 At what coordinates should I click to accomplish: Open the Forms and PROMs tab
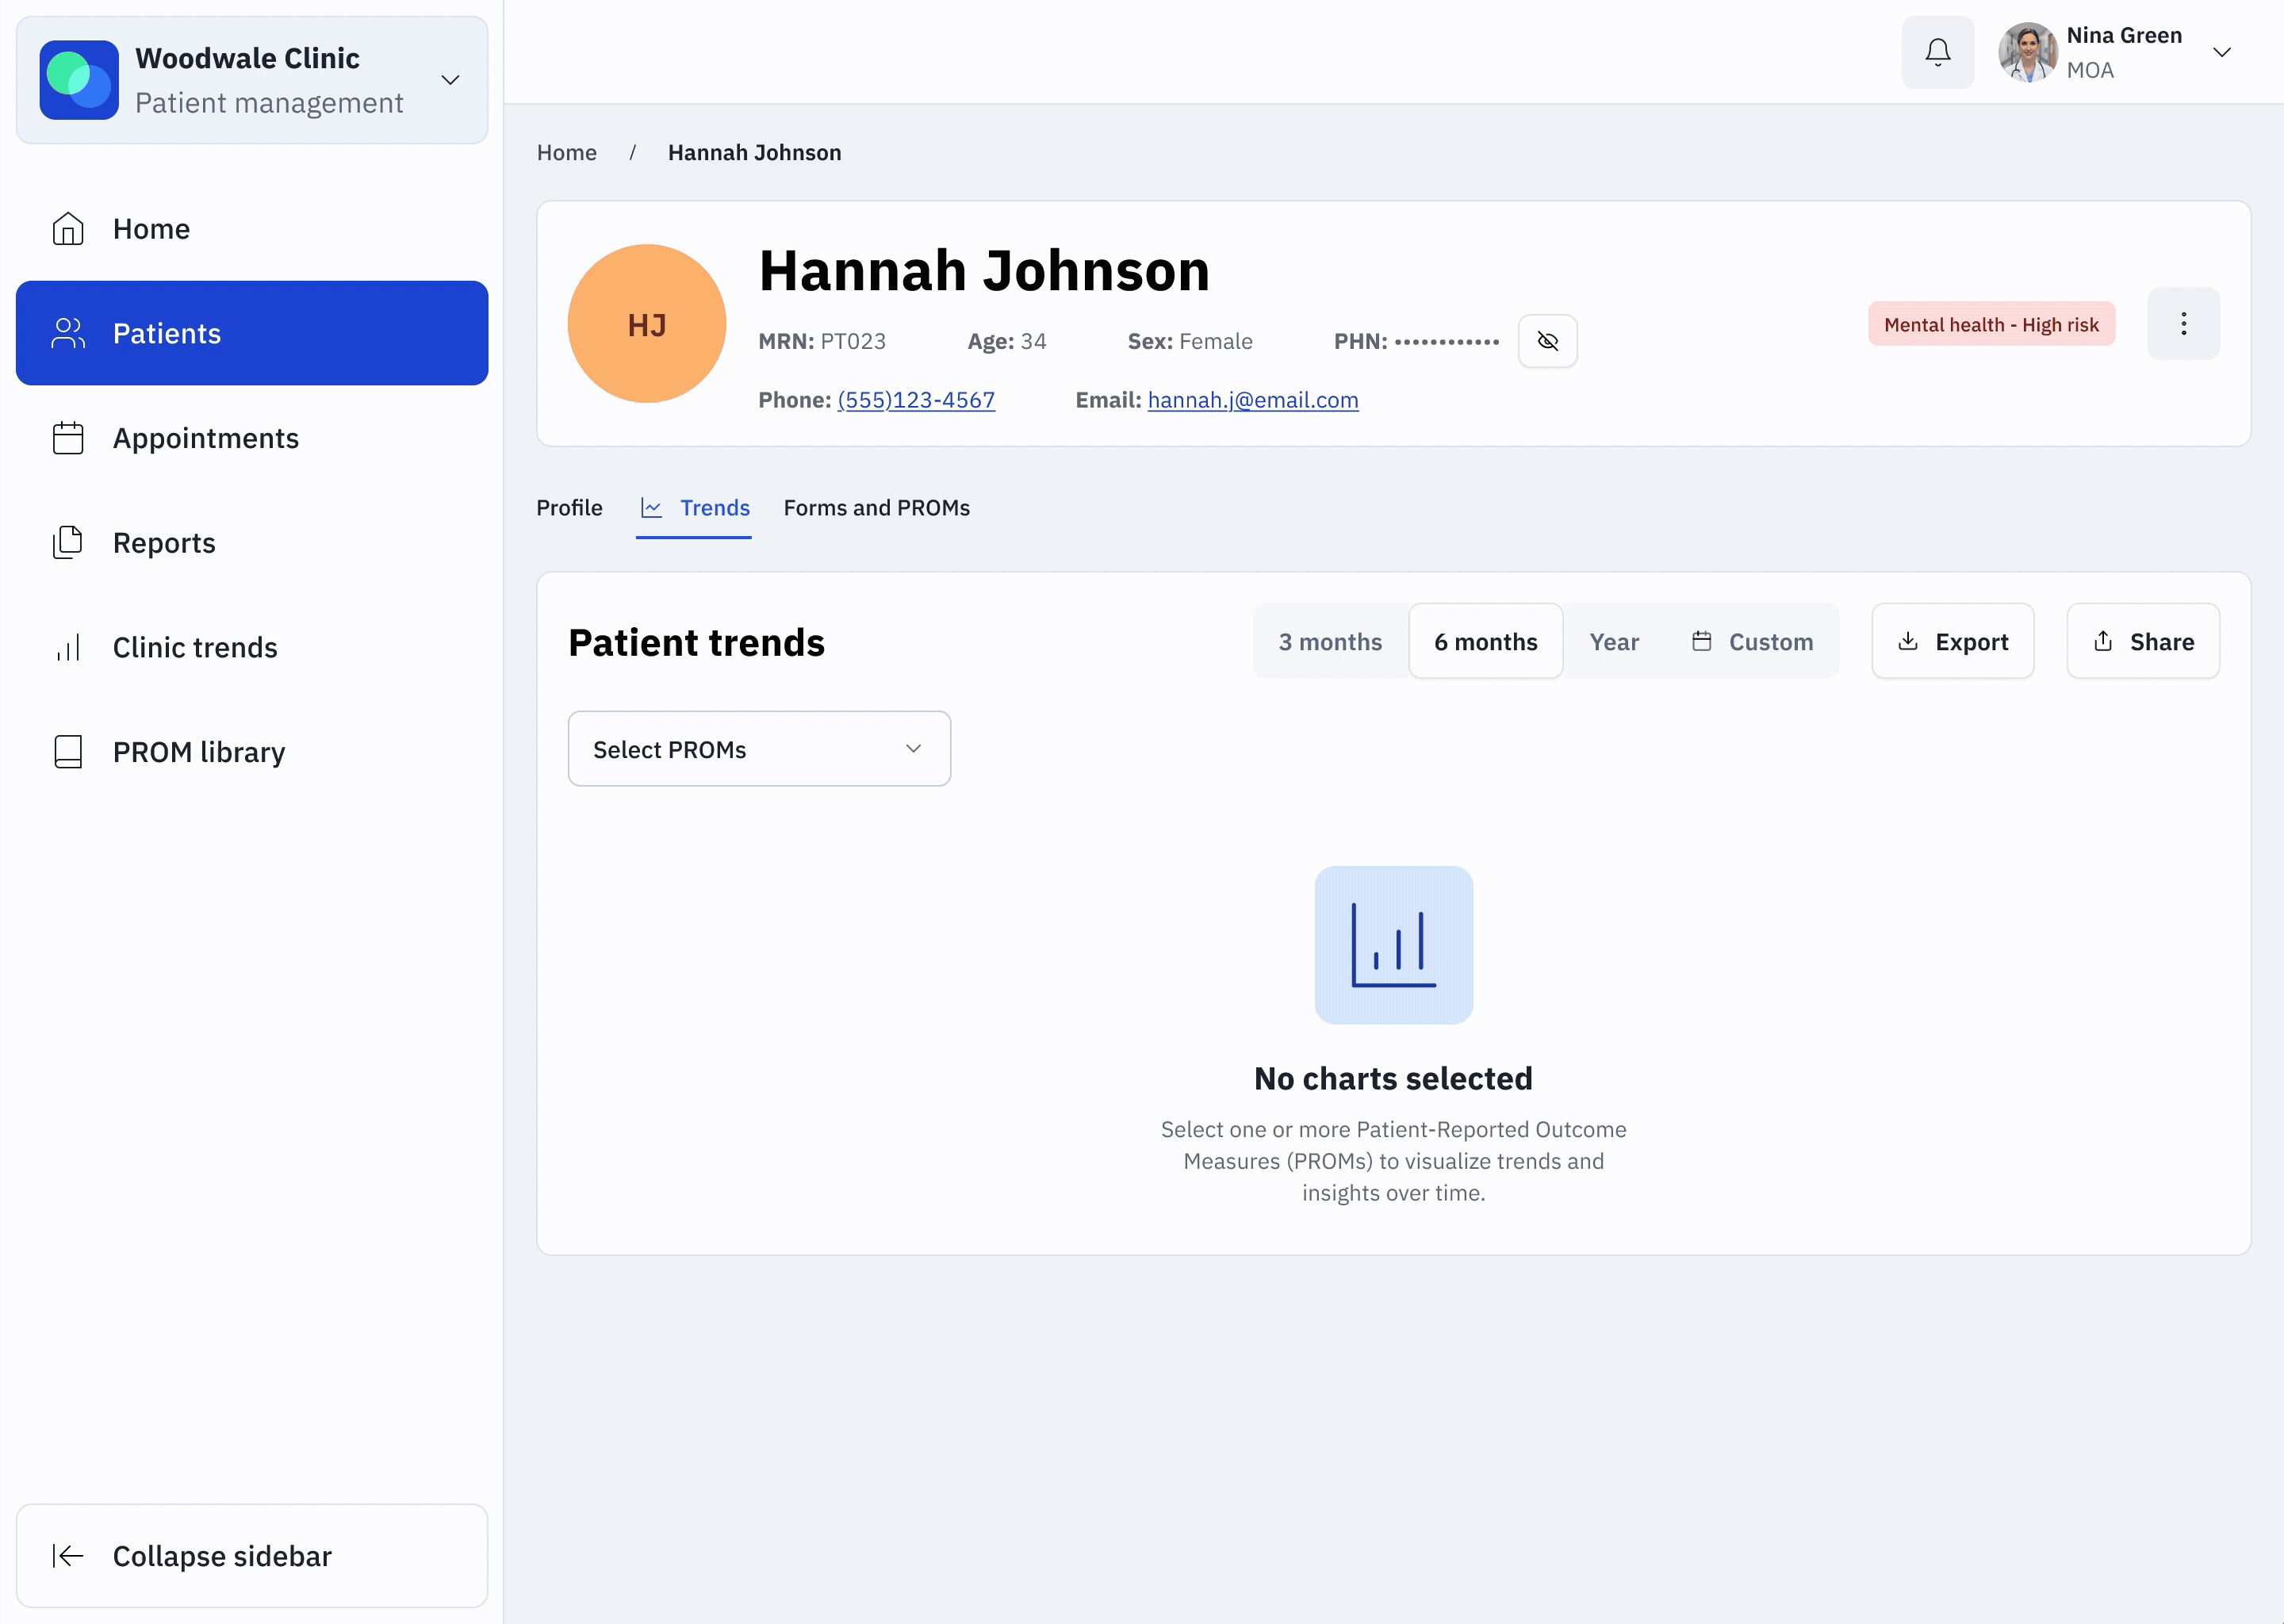pos(877,507)
